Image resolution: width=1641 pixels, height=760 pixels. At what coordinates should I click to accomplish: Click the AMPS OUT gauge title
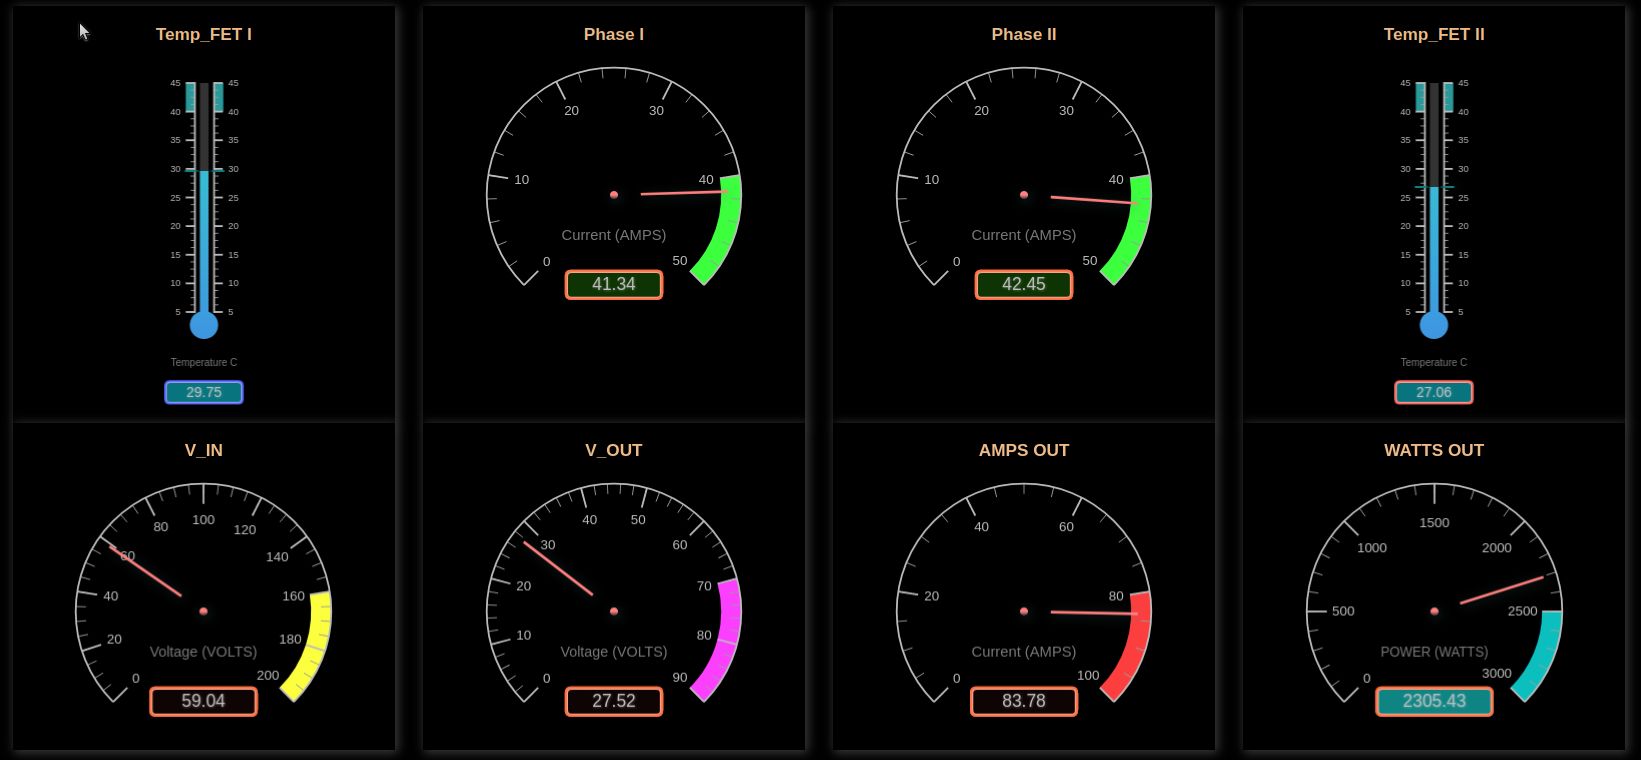[1024, 450]
